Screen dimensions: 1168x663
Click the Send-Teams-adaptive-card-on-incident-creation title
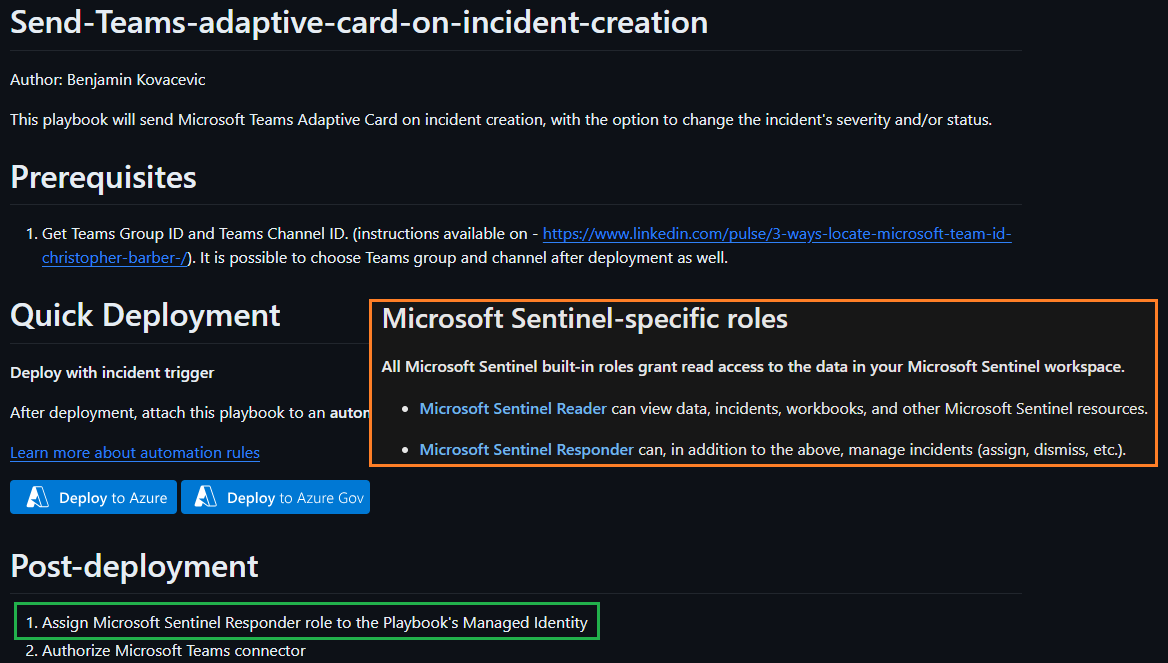(359, 23)
